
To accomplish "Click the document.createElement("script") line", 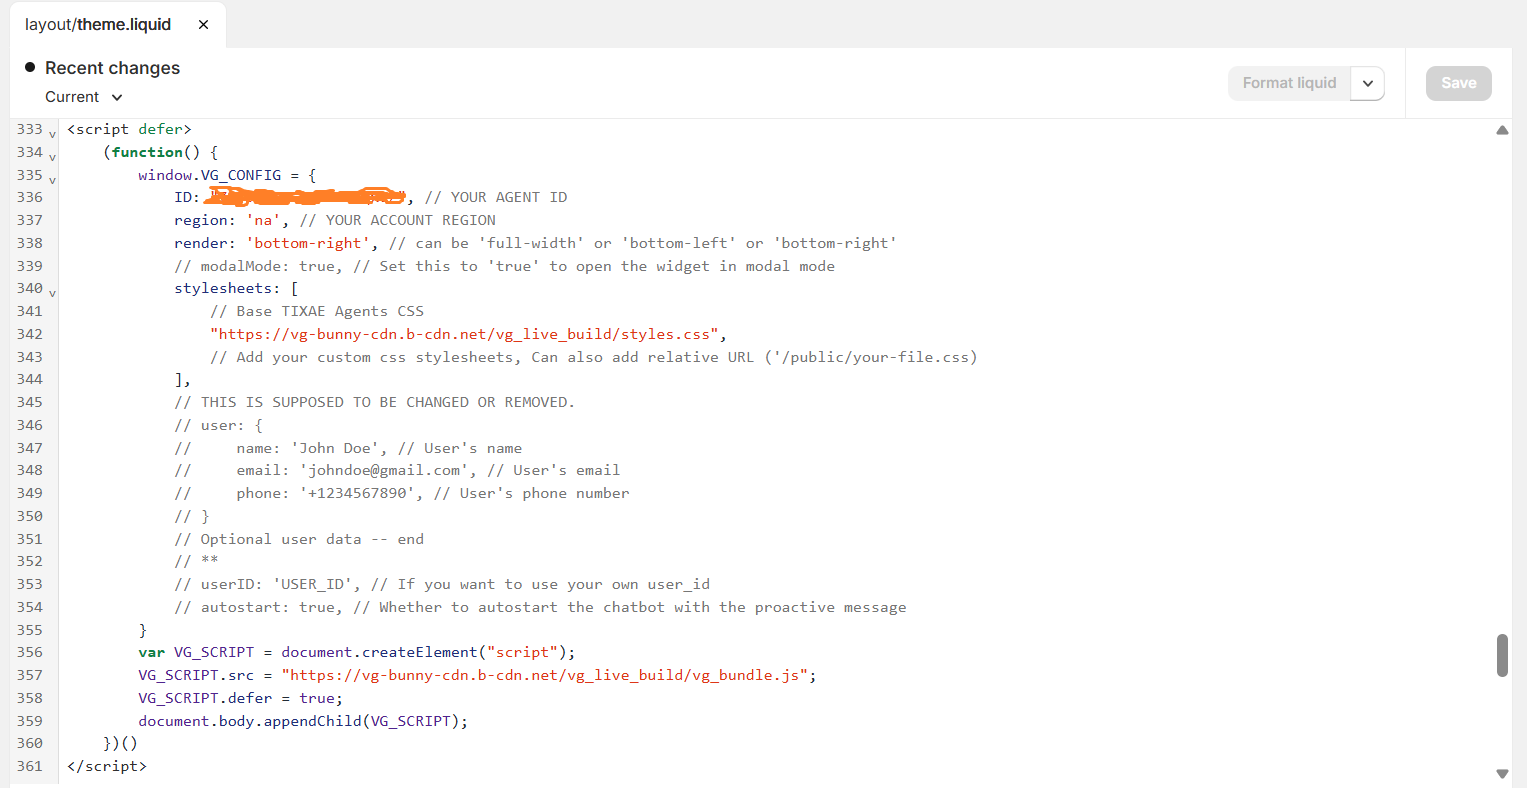I will pos(357,652).
